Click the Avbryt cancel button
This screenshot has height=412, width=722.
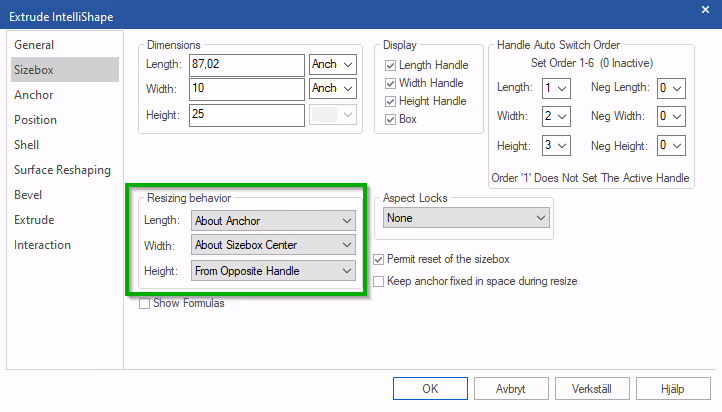(x=511, y=389)
